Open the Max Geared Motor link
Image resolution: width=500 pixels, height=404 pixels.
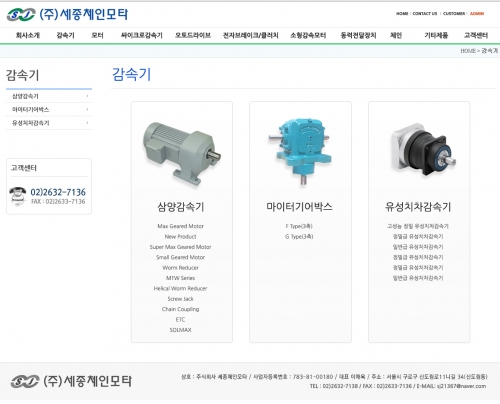(x=180, y=226)
